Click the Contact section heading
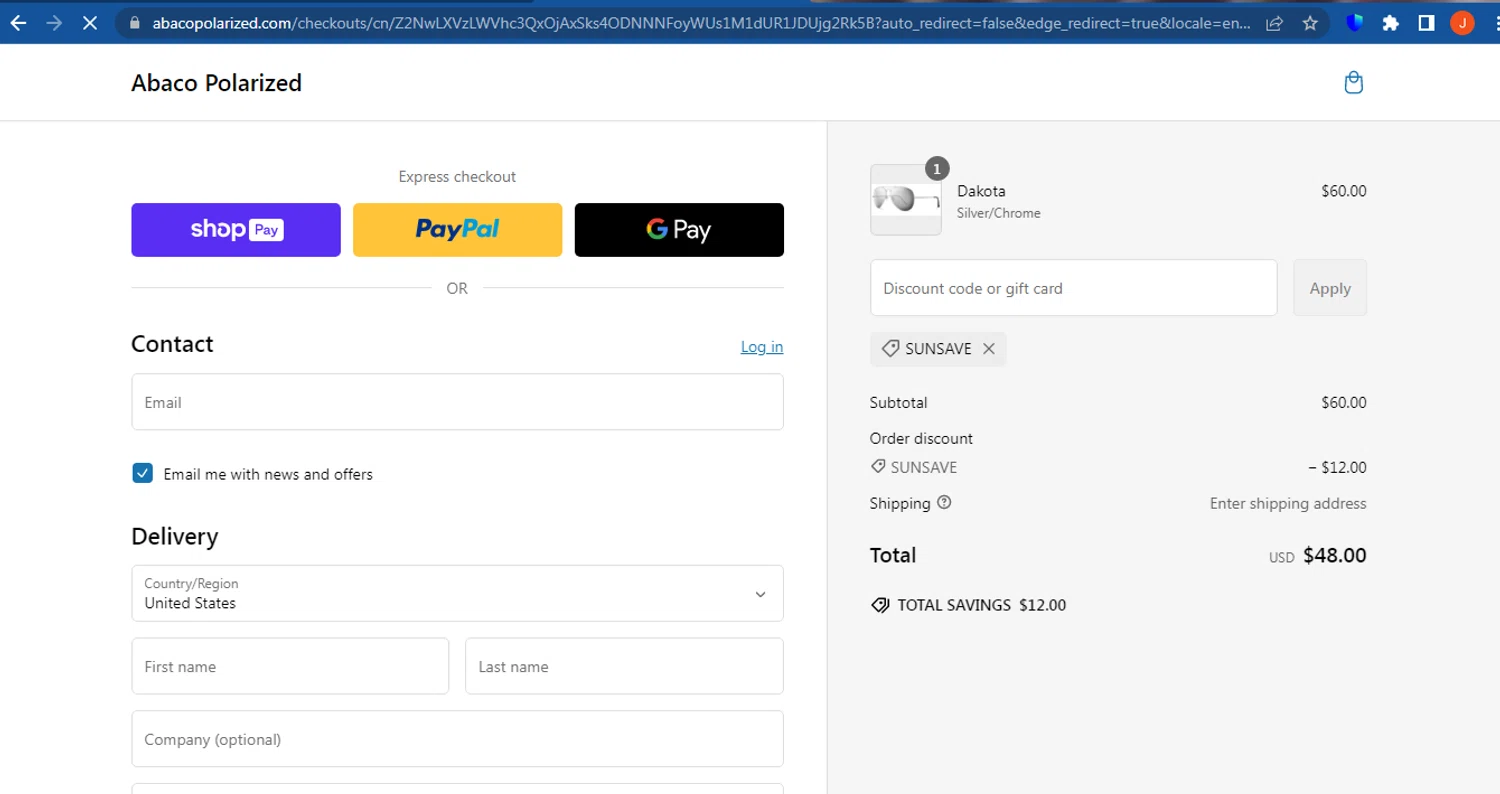Screen dimensions: 1500x794 coord(172,344)
